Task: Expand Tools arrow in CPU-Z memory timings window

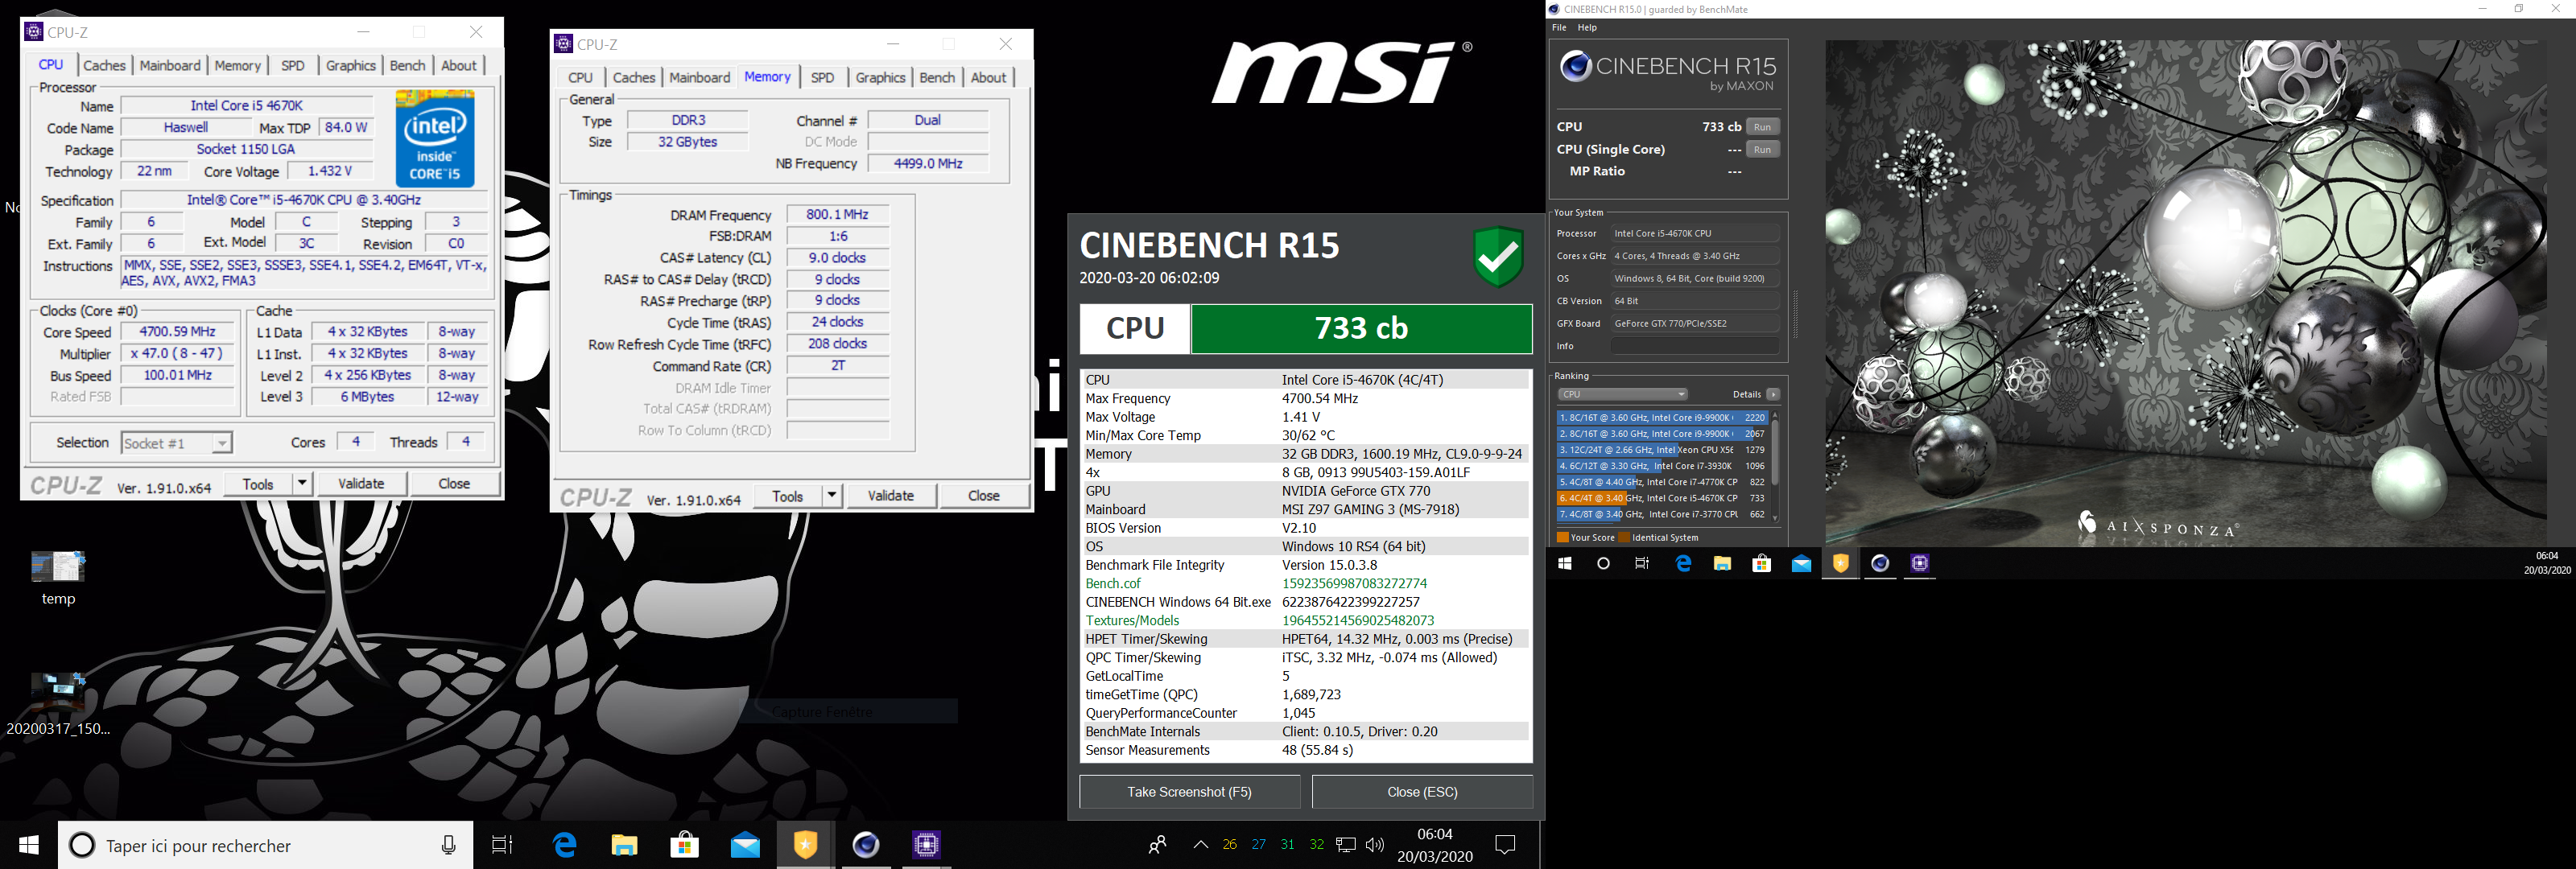Action: (x=831, y=496)
